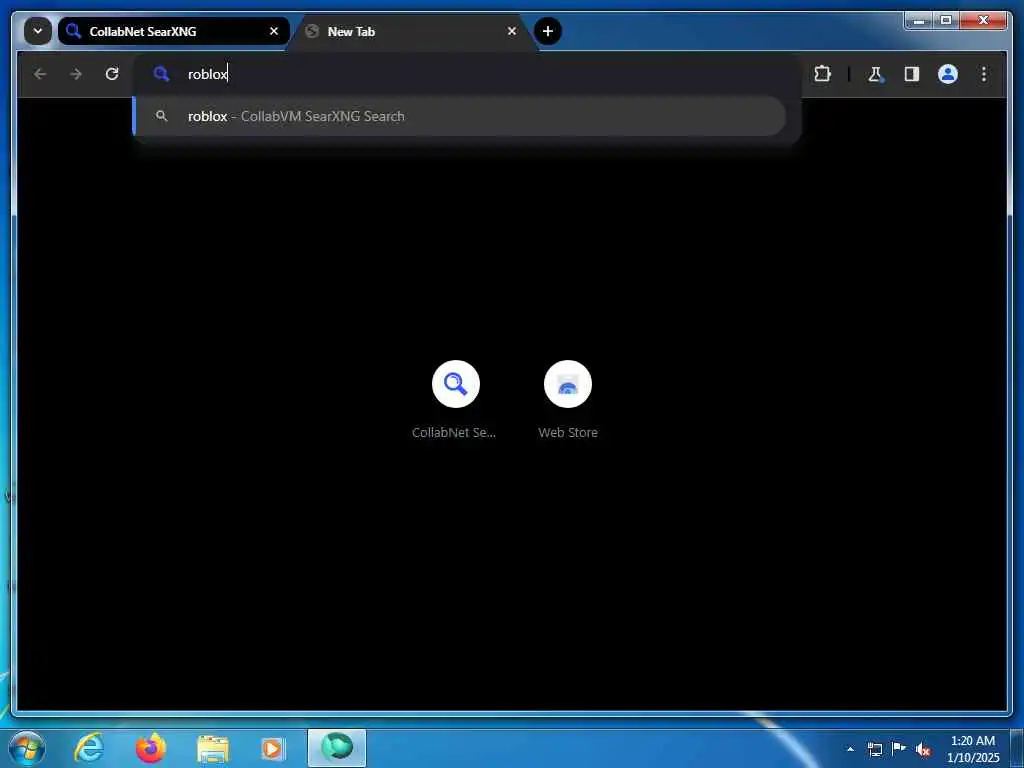Open the CollabNet Se... shortcut
Screen dimensions: 1024x768
click(455, 400)
